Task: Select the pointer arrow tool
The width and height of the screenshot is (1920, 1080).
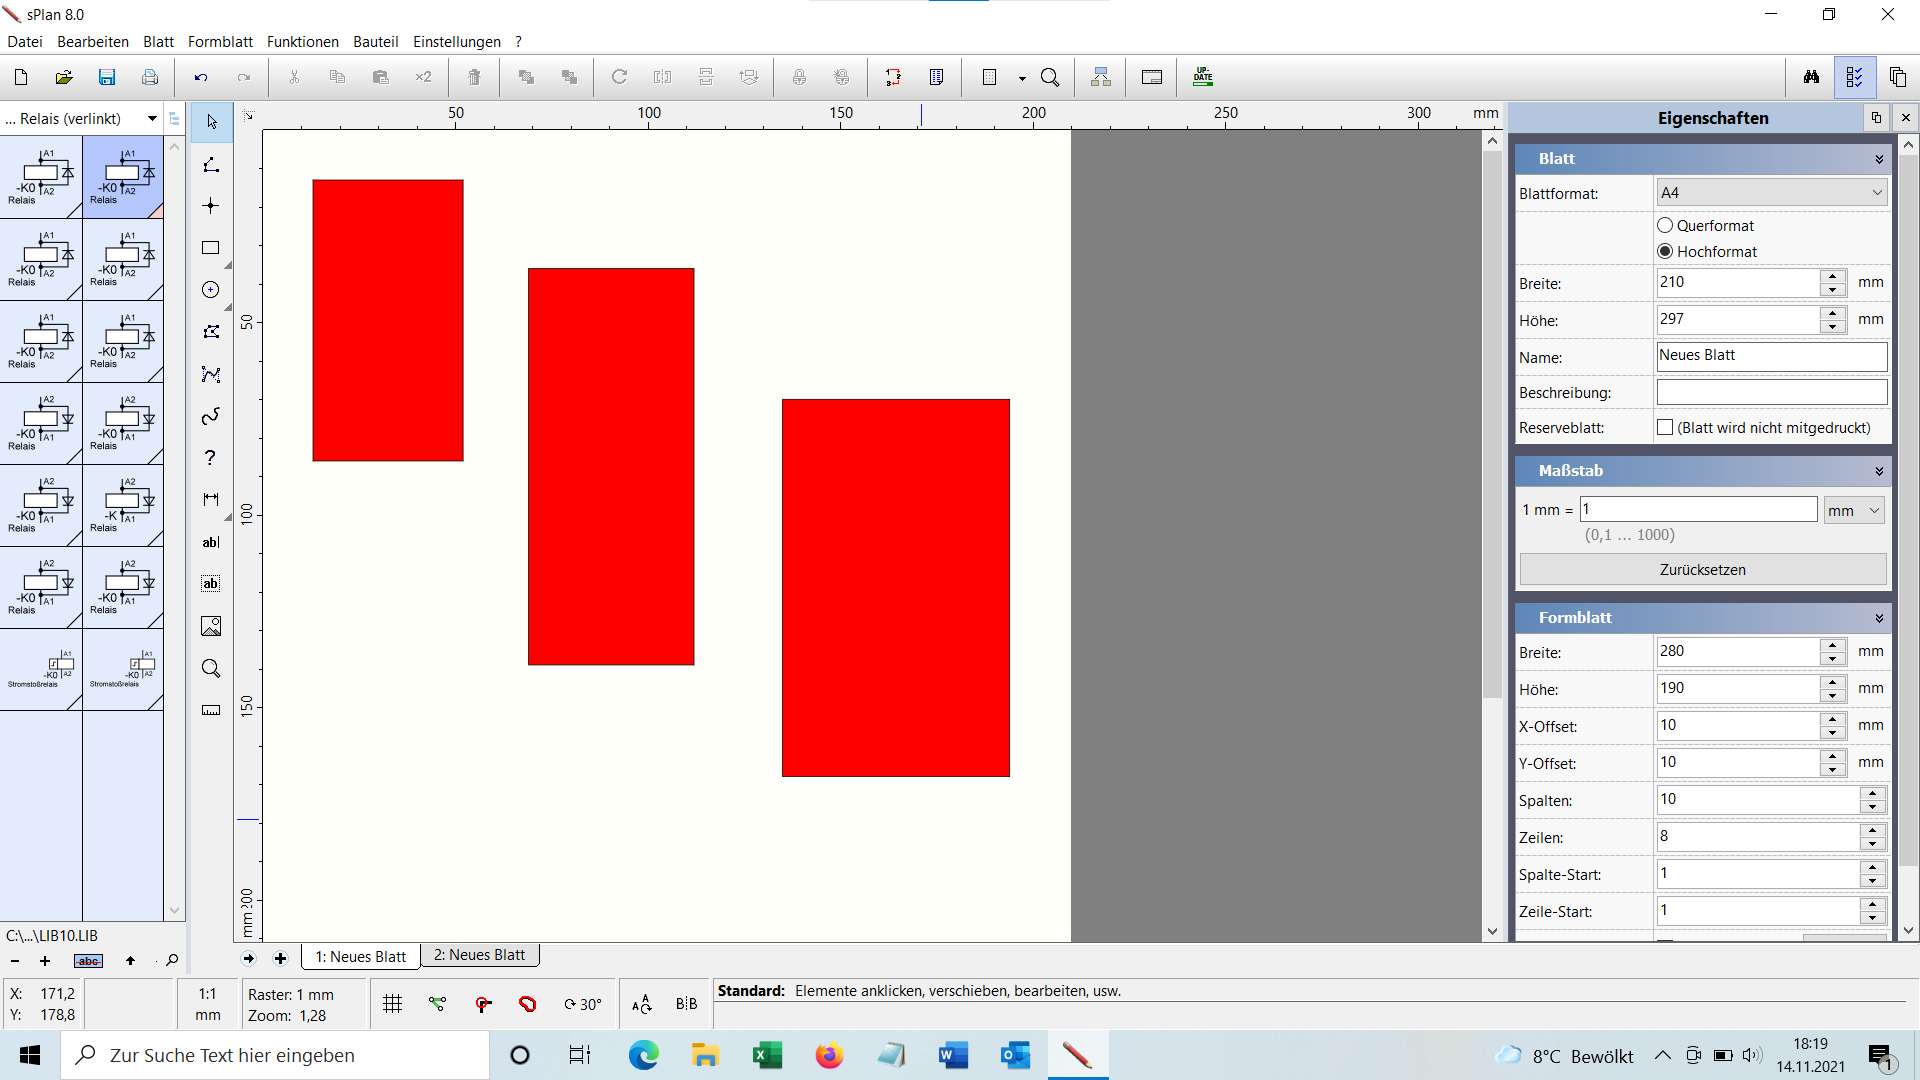Action: [x=211, y=122]
